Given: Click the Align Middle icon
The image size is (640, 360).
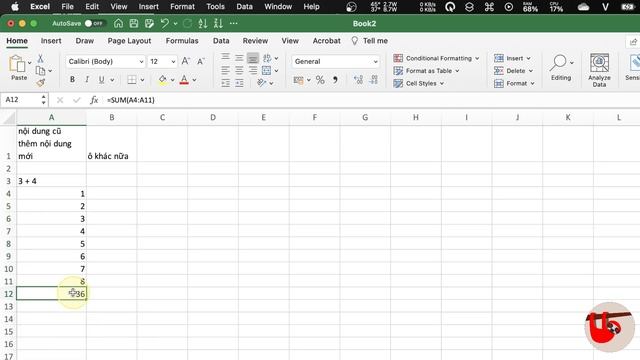Looking at the screenshot, I should (239, 58).
